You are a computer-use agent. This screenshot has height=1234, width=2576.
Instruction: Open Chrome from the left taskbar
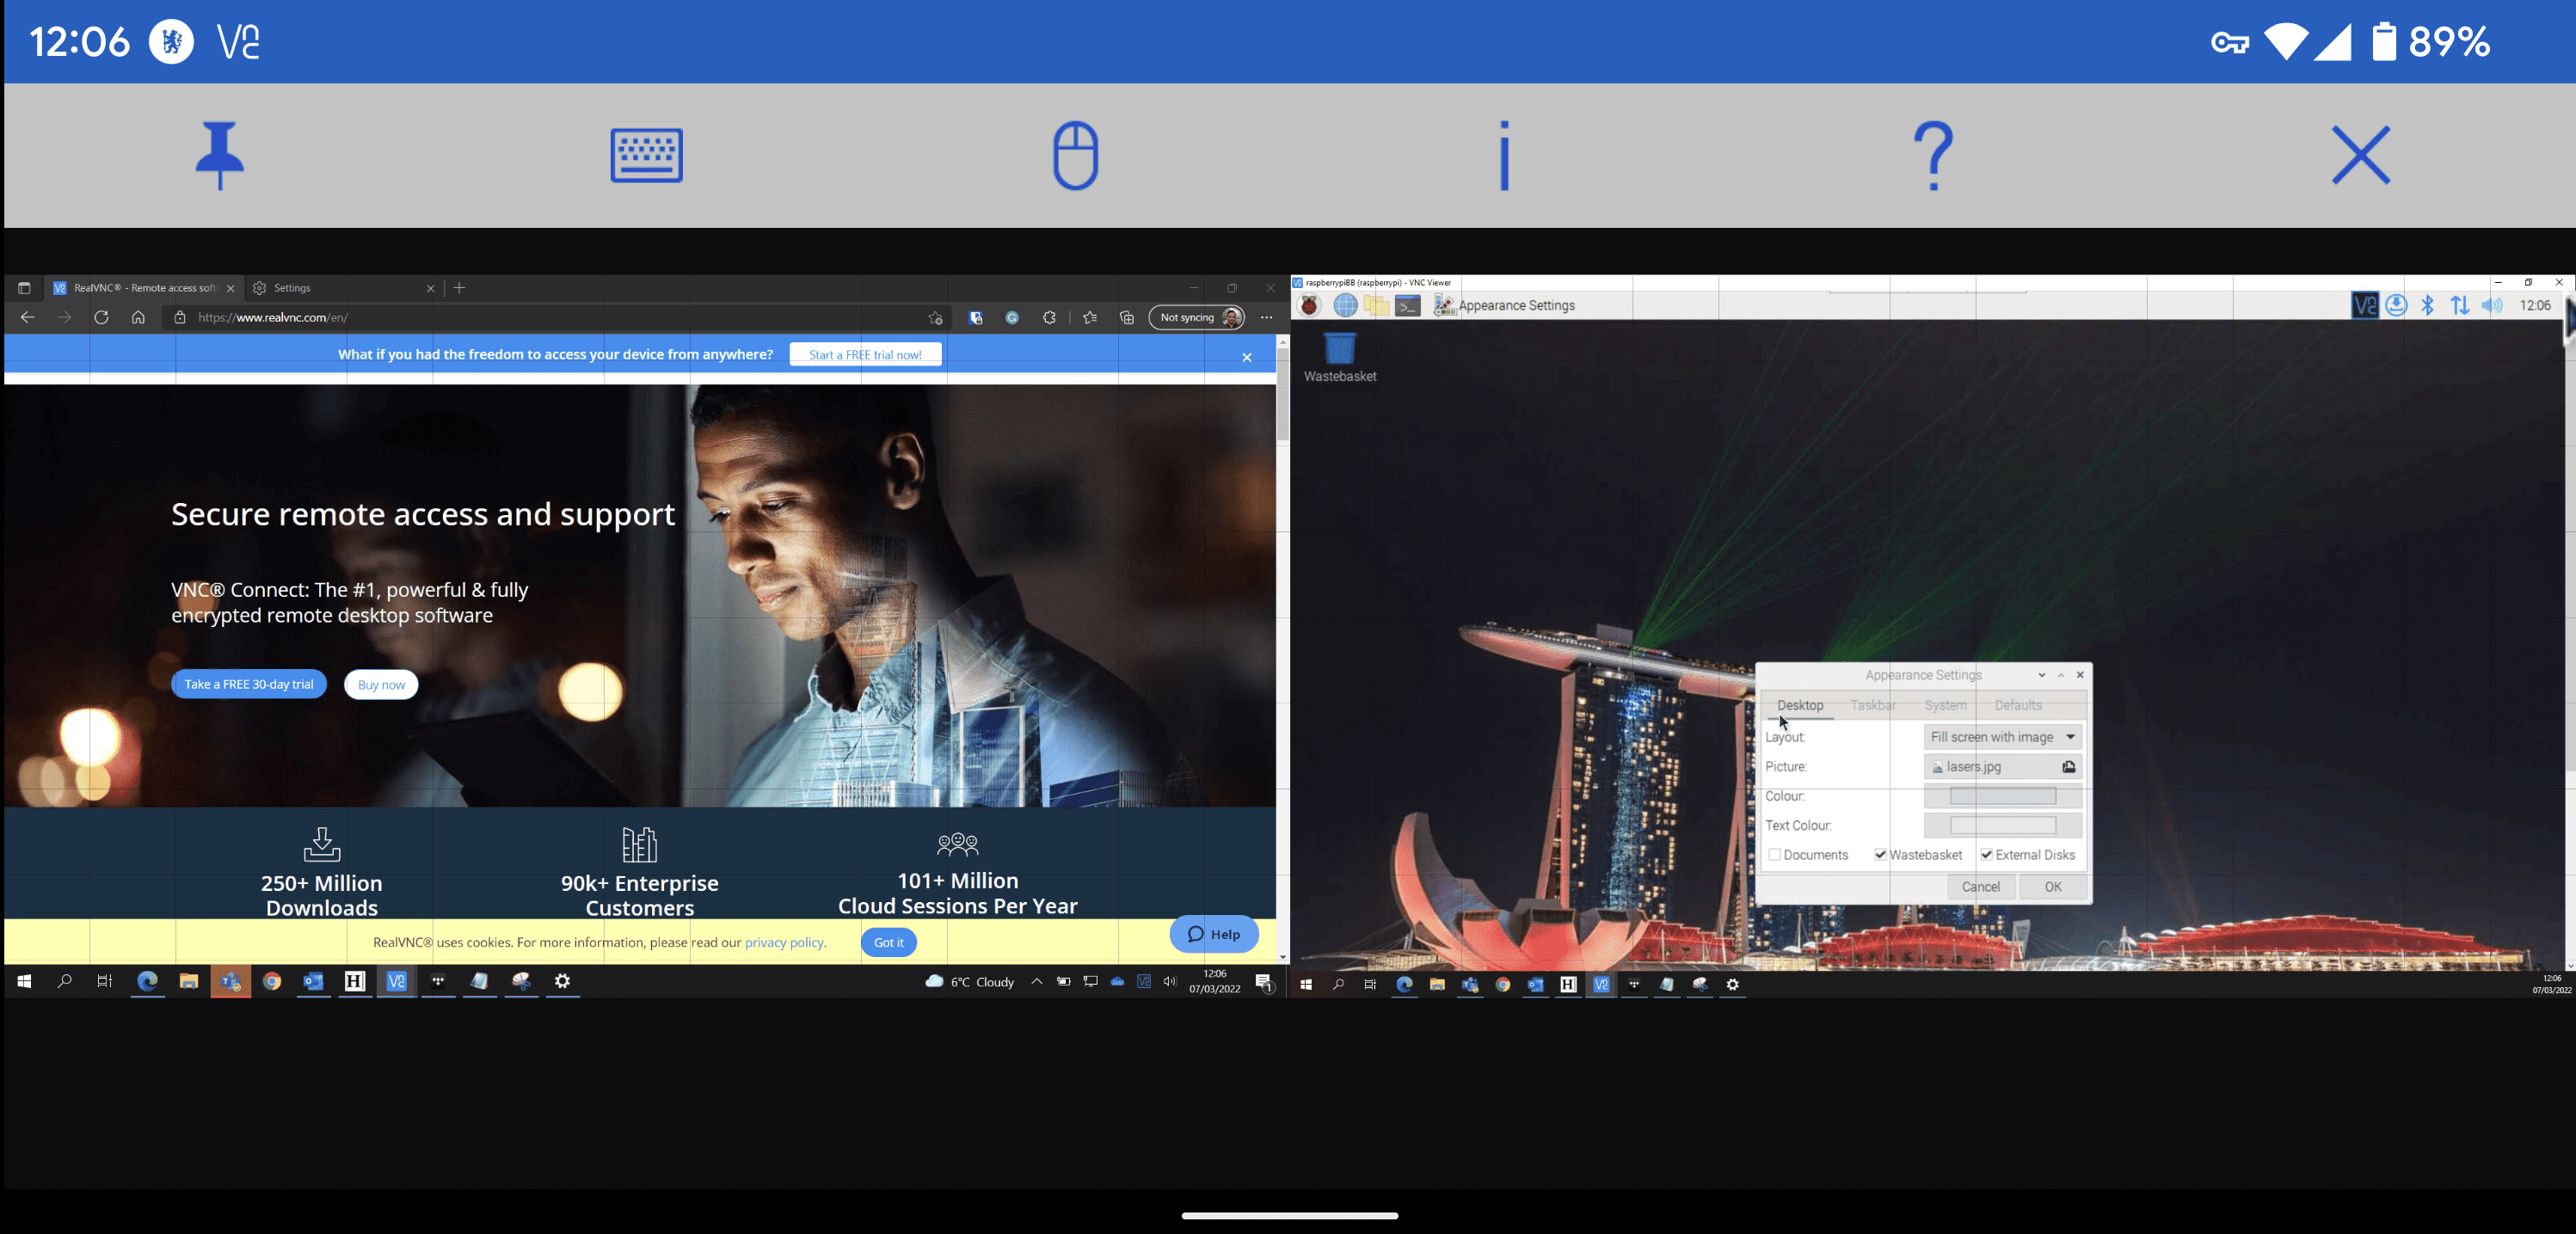(272, 981)
